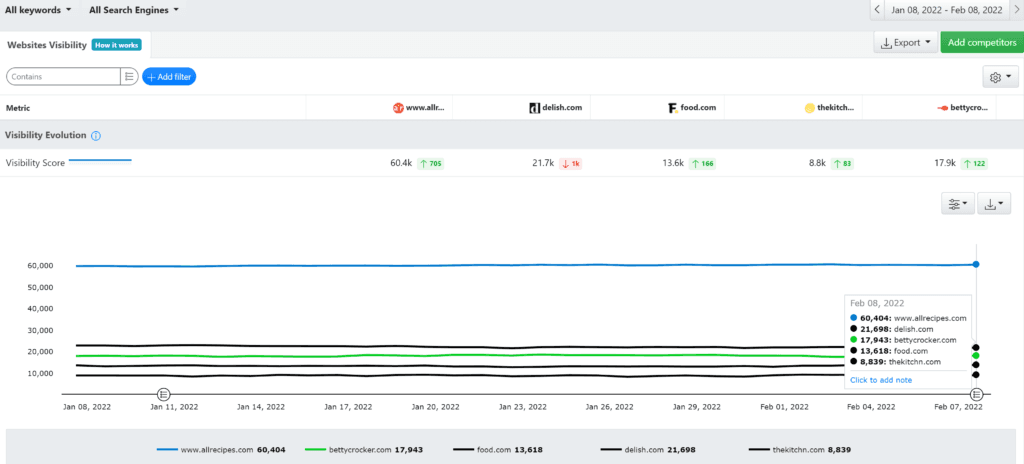The height and width of the screenshot is (464, 1024).
Task: Click the note marker near Jan 11, 2022
Action: click(164, 394)
